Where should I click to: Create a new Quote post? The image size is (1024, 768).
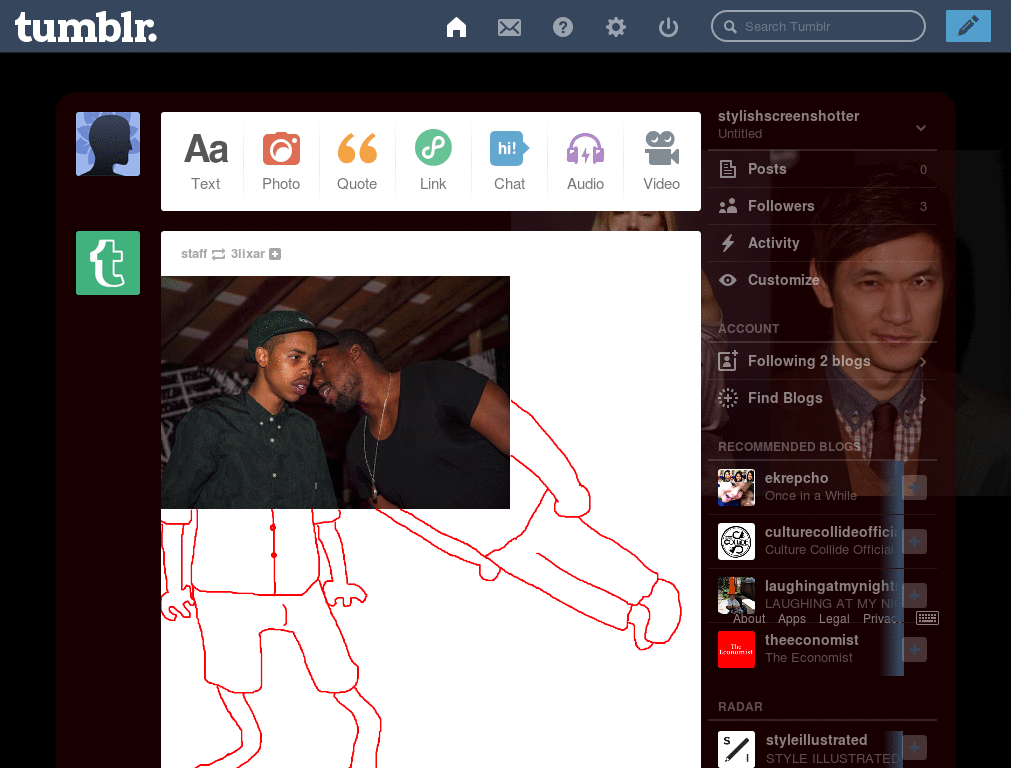[x=357, y=161]
